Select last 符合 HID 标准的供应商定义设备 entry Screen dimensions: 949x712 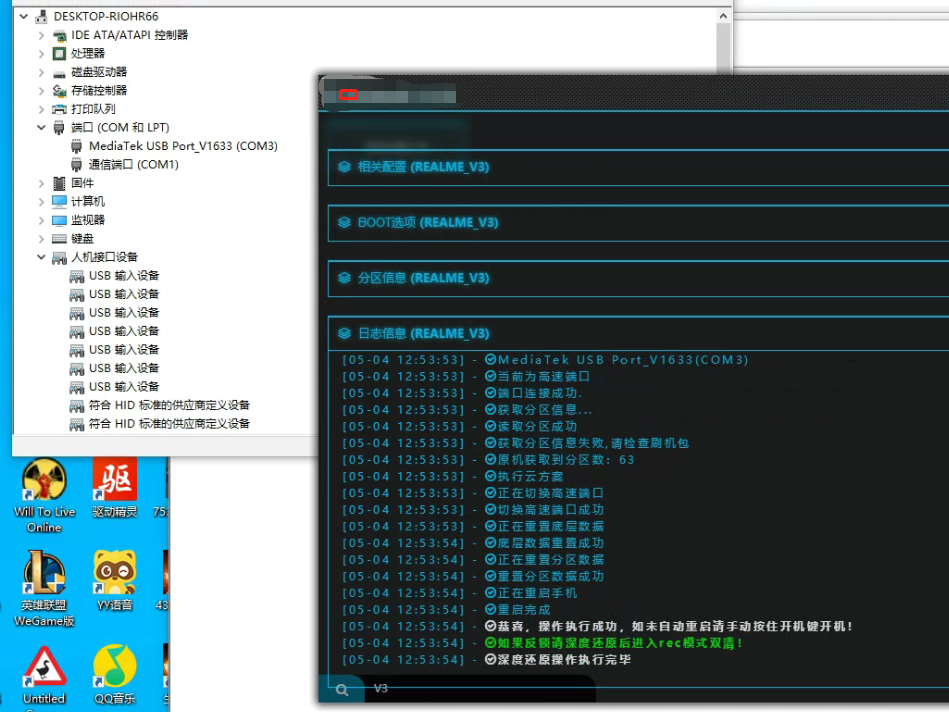(169, 424)
